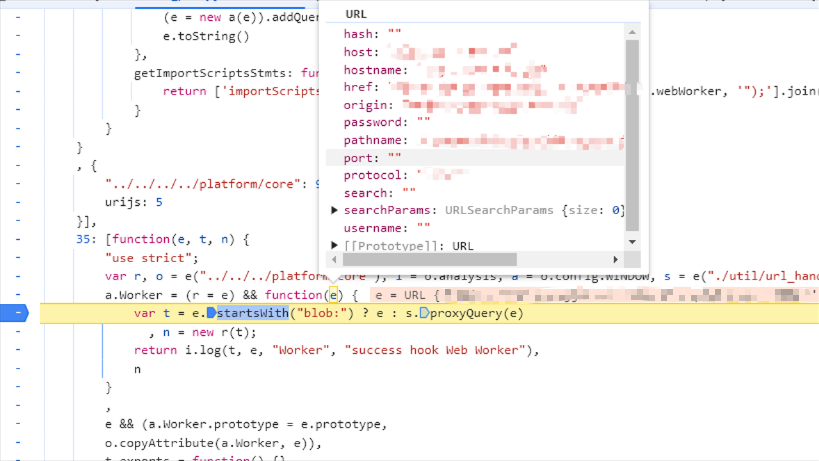Click the popup's horizontal scrollbar left arrow
This screenshot has width=819, height=461.
329,260
